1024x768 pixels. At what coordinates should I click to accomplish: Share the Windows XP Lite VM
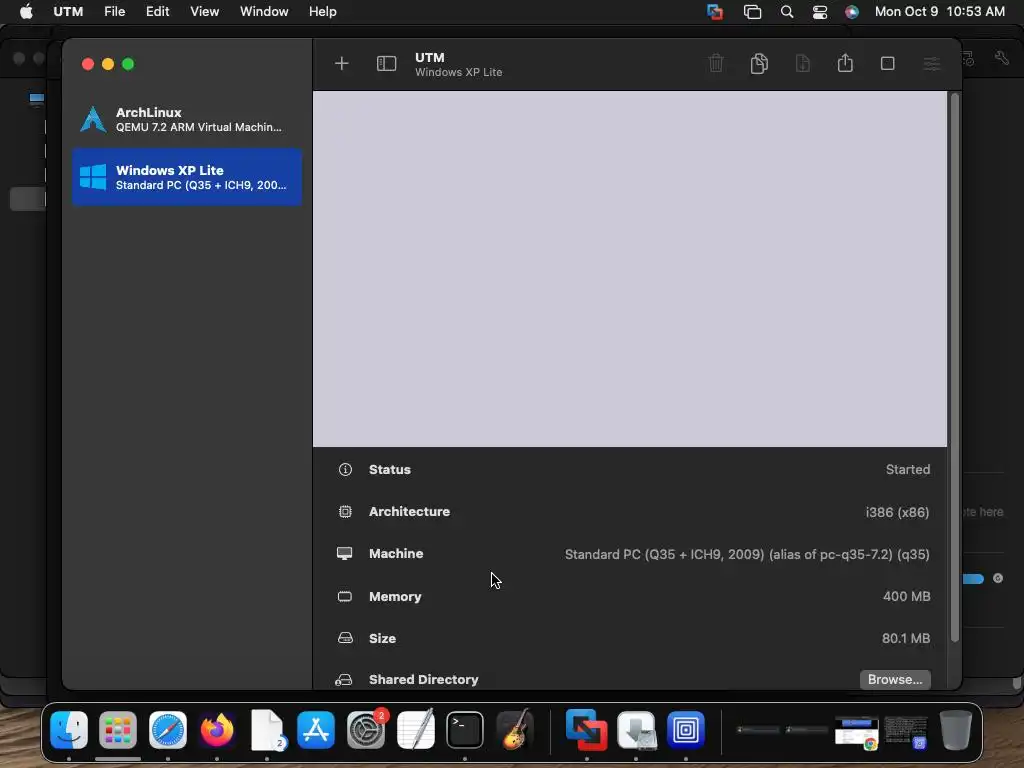(845, 63)
